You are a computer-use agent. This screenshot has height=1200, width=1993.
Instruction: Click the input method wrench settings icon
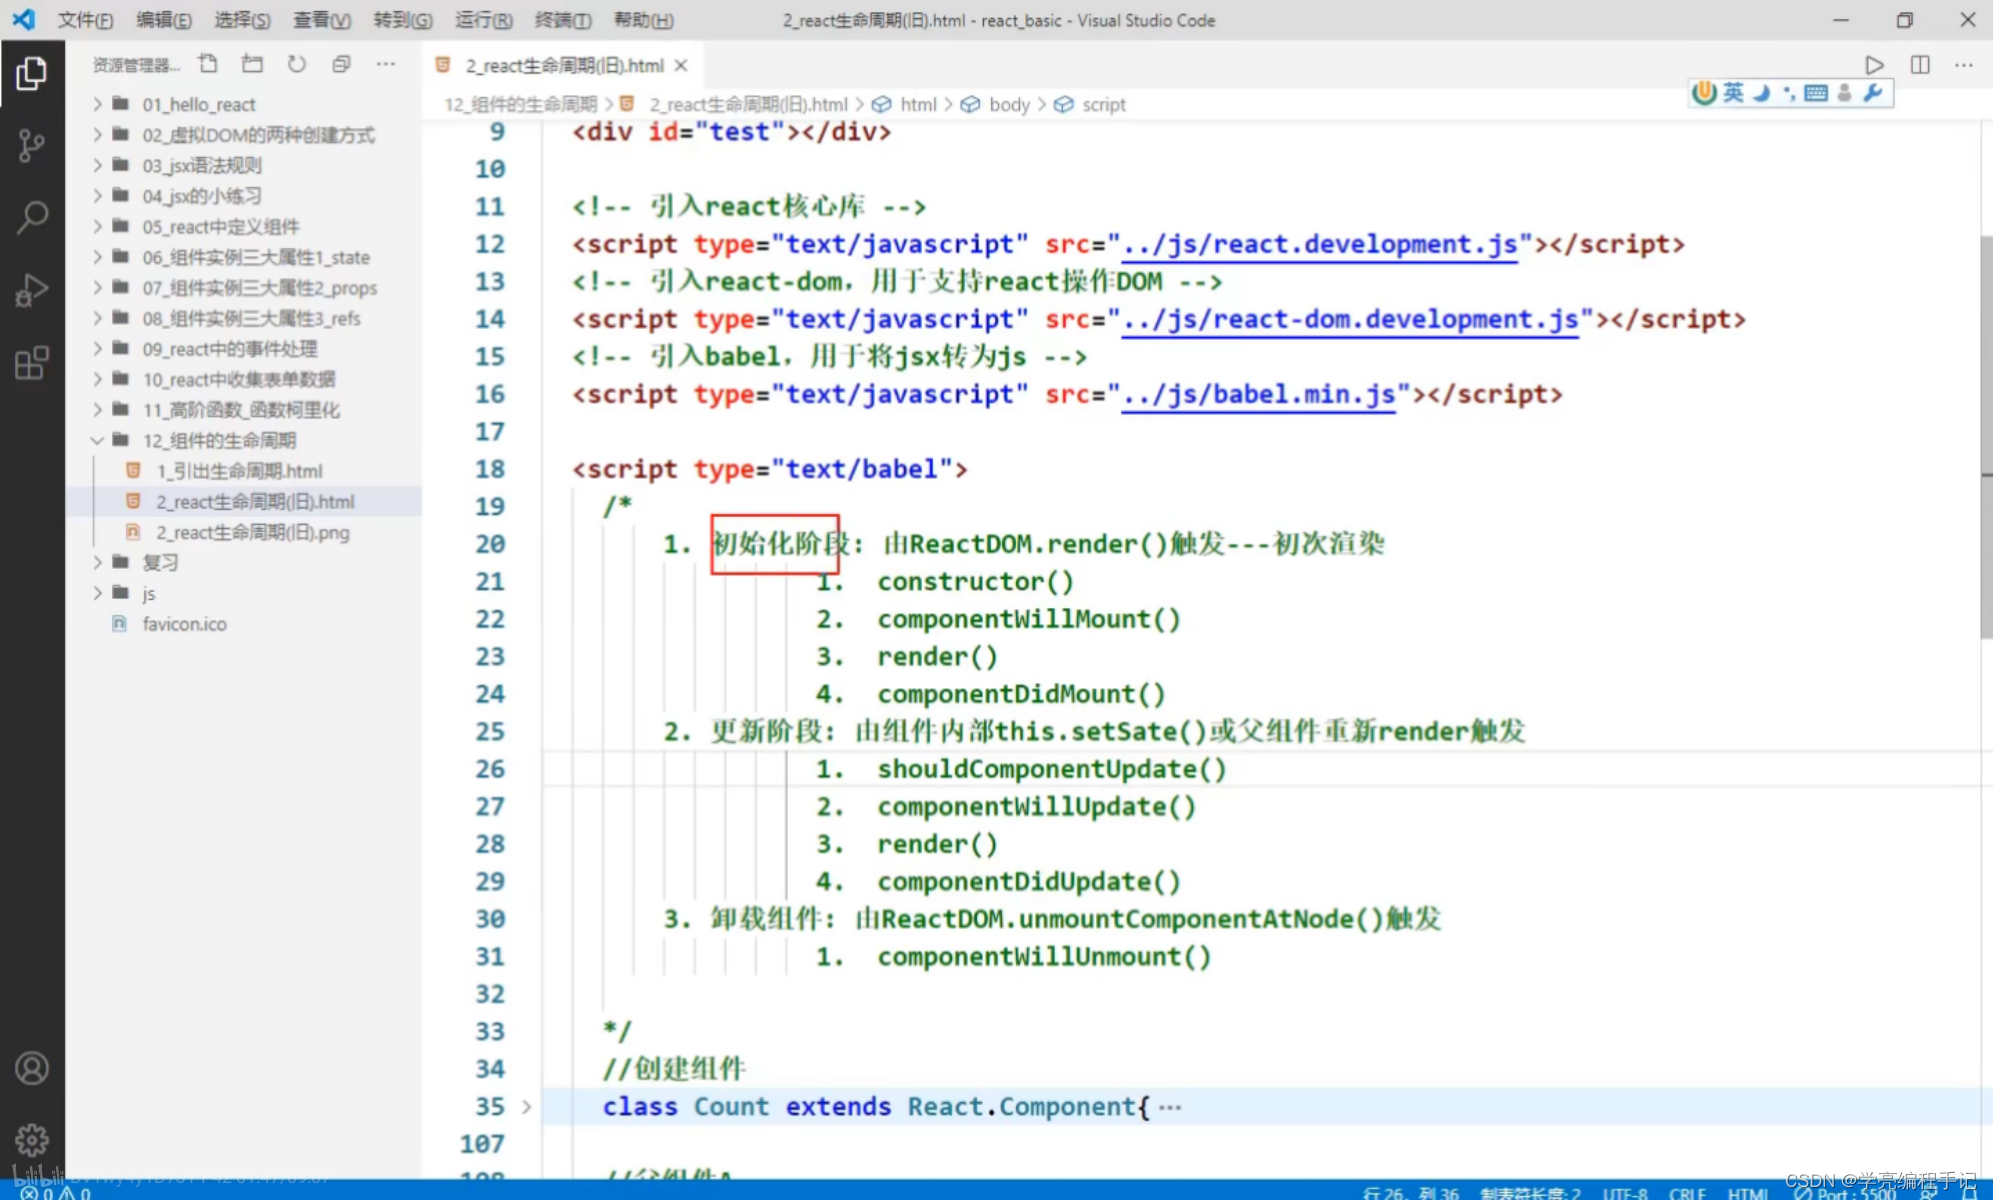tap(1872, 93)
